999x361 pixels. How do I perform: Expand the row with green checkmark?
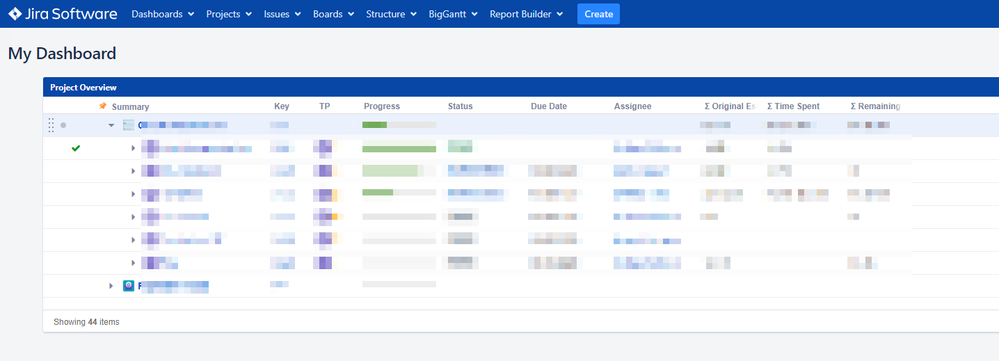134,148
